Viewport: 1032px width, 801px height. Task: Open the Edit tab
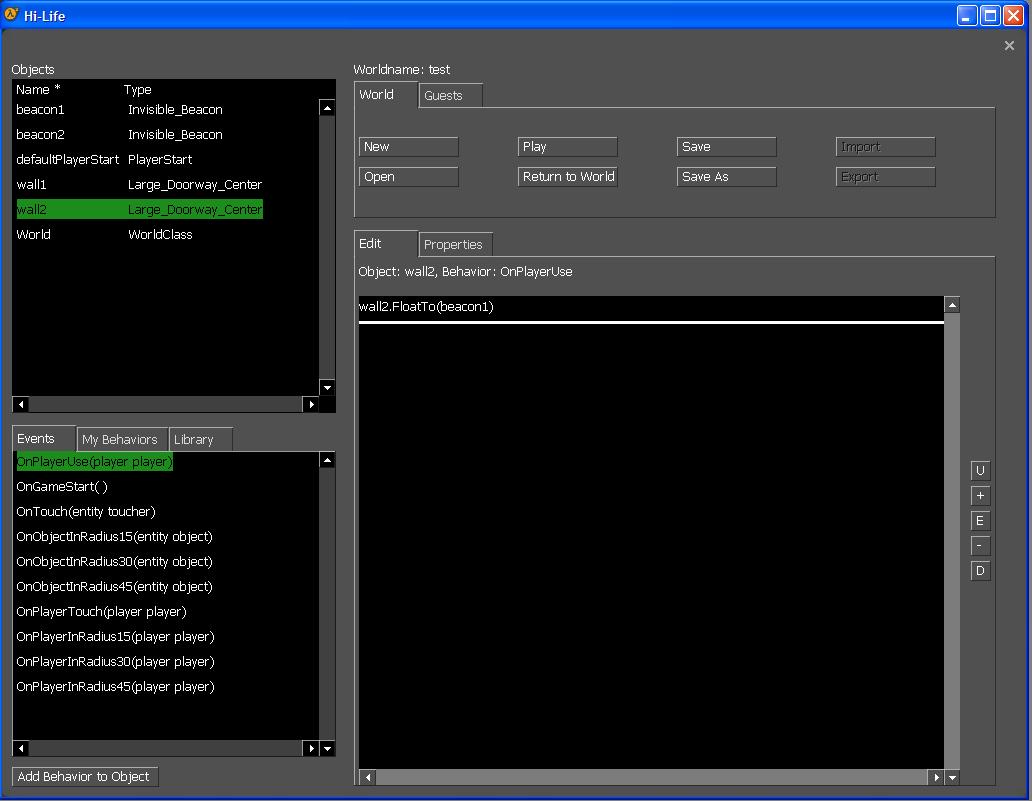coord(386,244)
